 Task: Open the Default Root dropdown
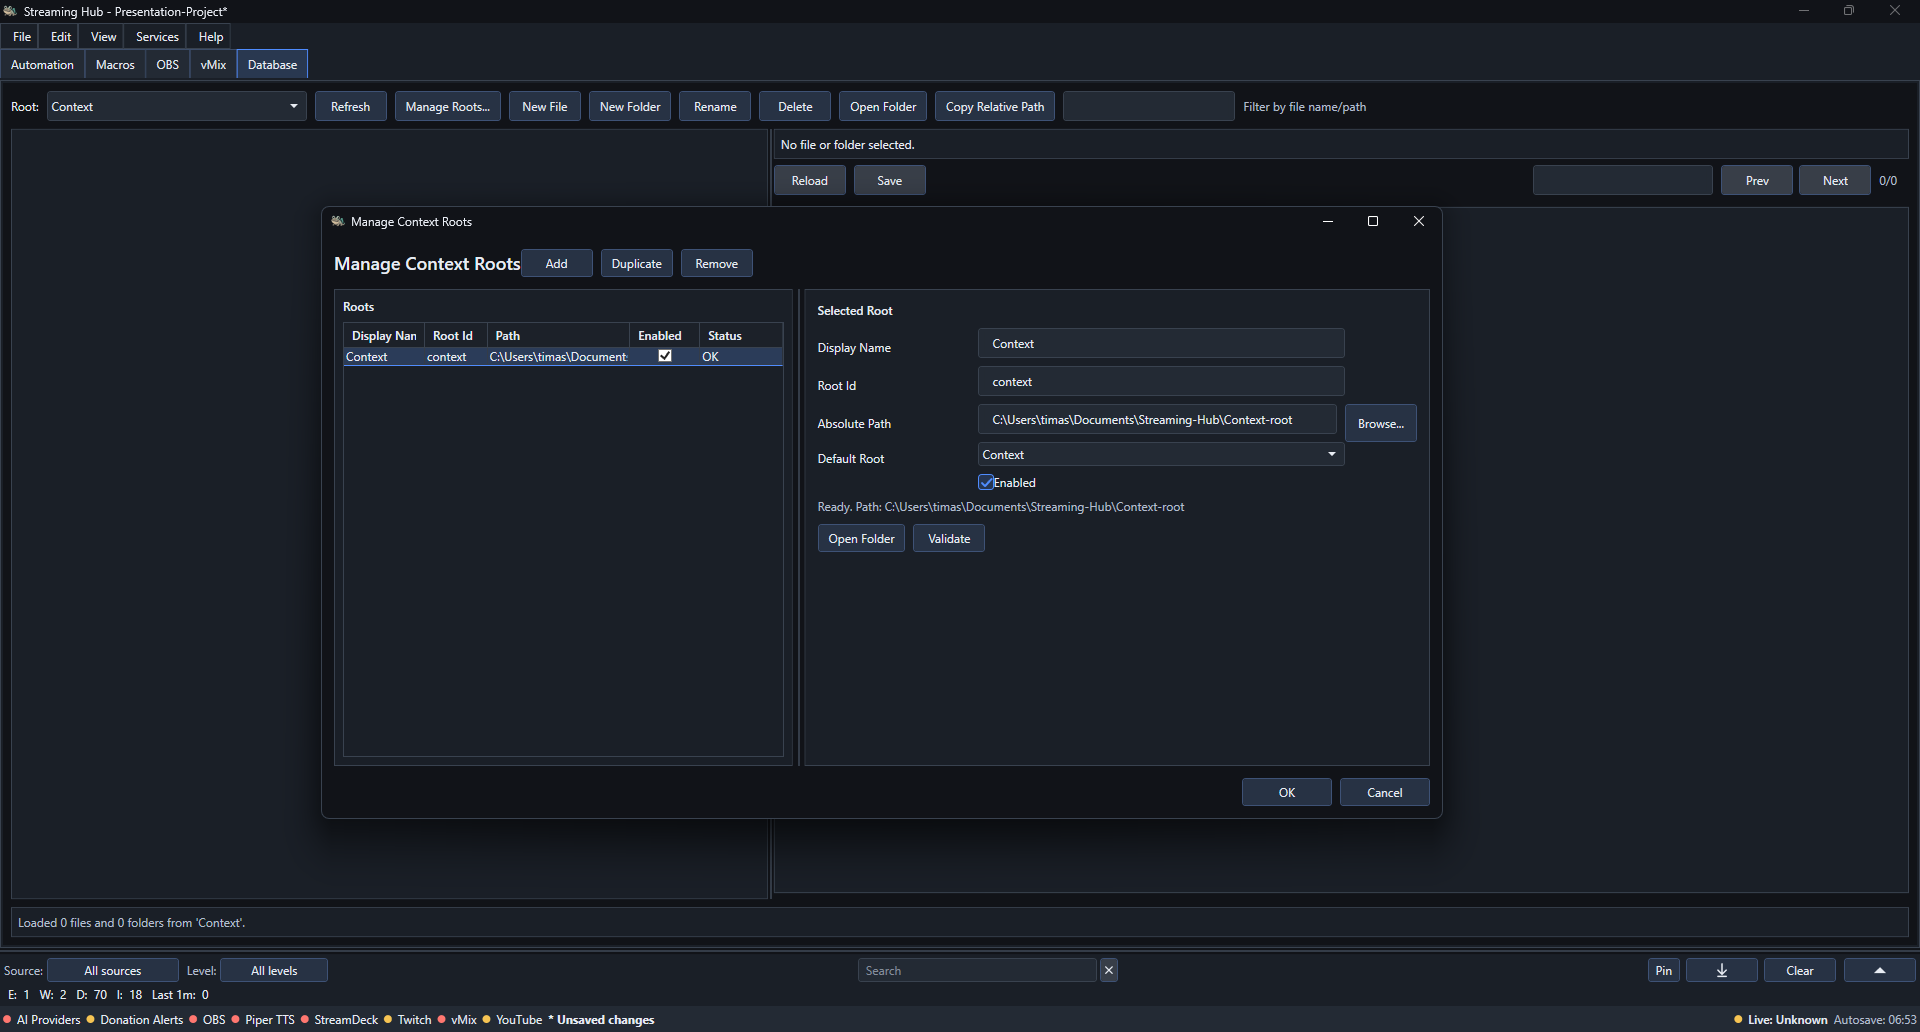[x=1160, y=454]
